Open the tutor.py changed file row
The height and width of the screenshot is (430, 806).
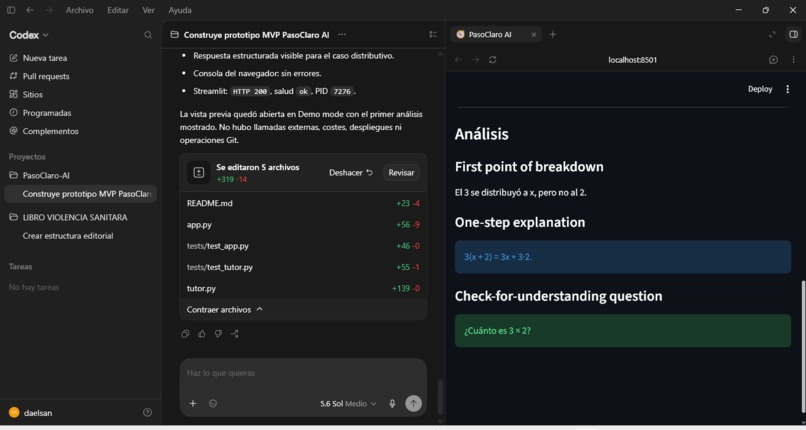[303, 288]
